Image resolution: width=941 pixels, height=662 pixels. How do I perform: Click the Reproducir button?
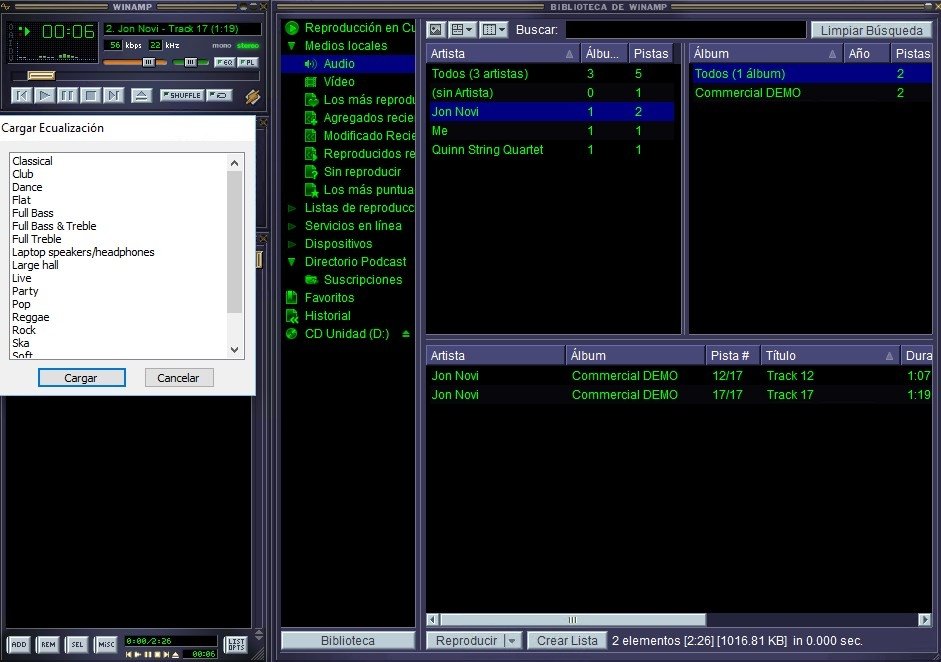[466, 641]
